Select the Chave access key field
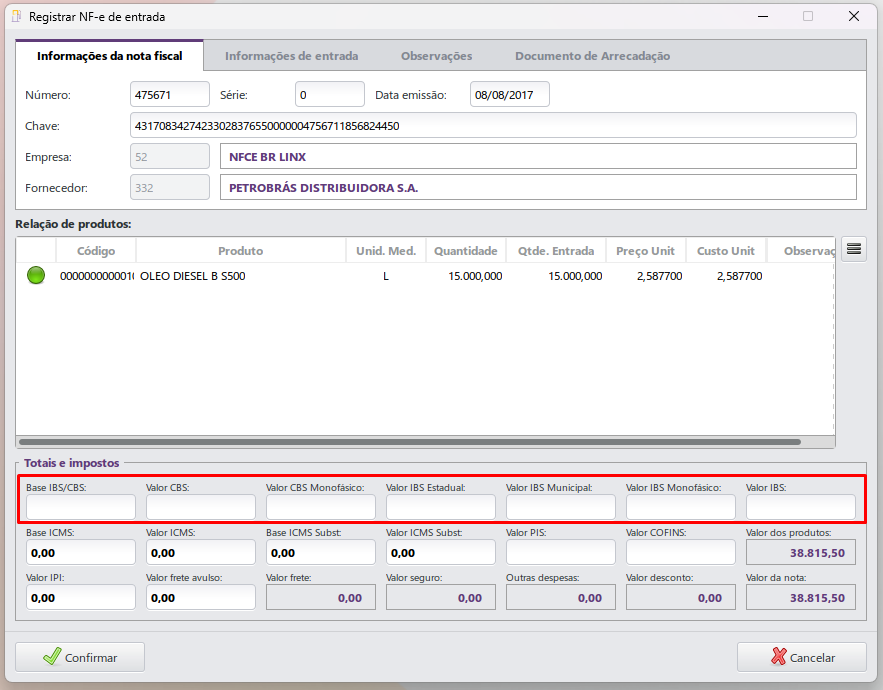This screenshot has width=883, height=690. 493,126
